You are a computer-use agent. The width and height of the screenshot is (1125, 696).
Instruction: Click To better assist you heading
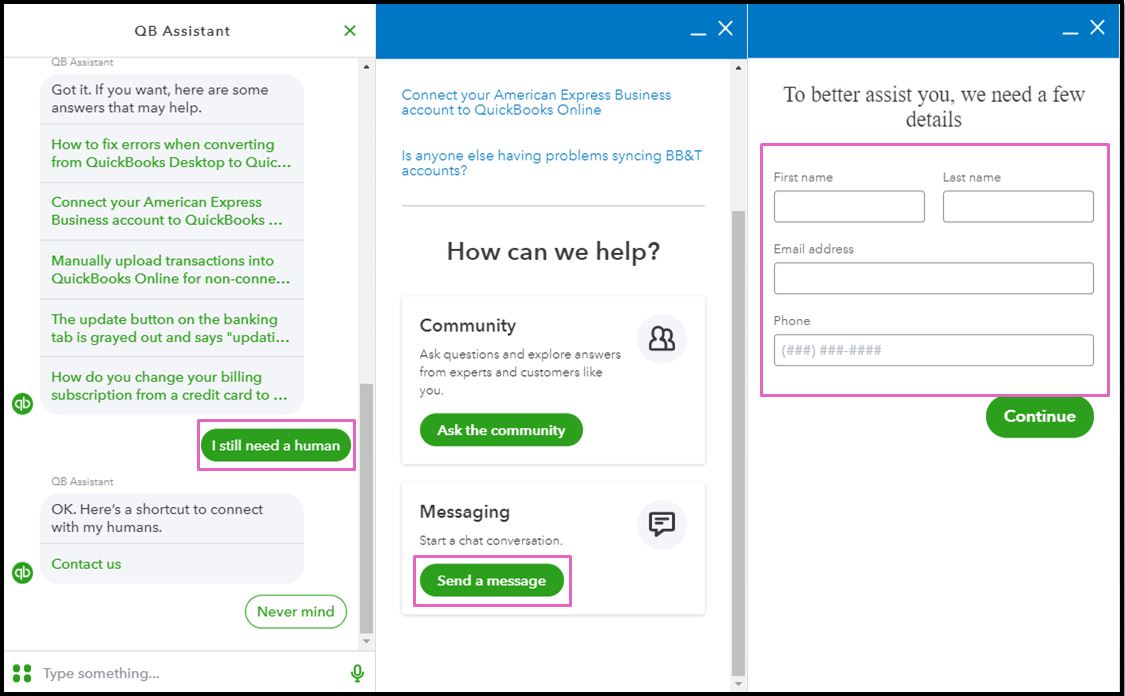coord(933,106)
